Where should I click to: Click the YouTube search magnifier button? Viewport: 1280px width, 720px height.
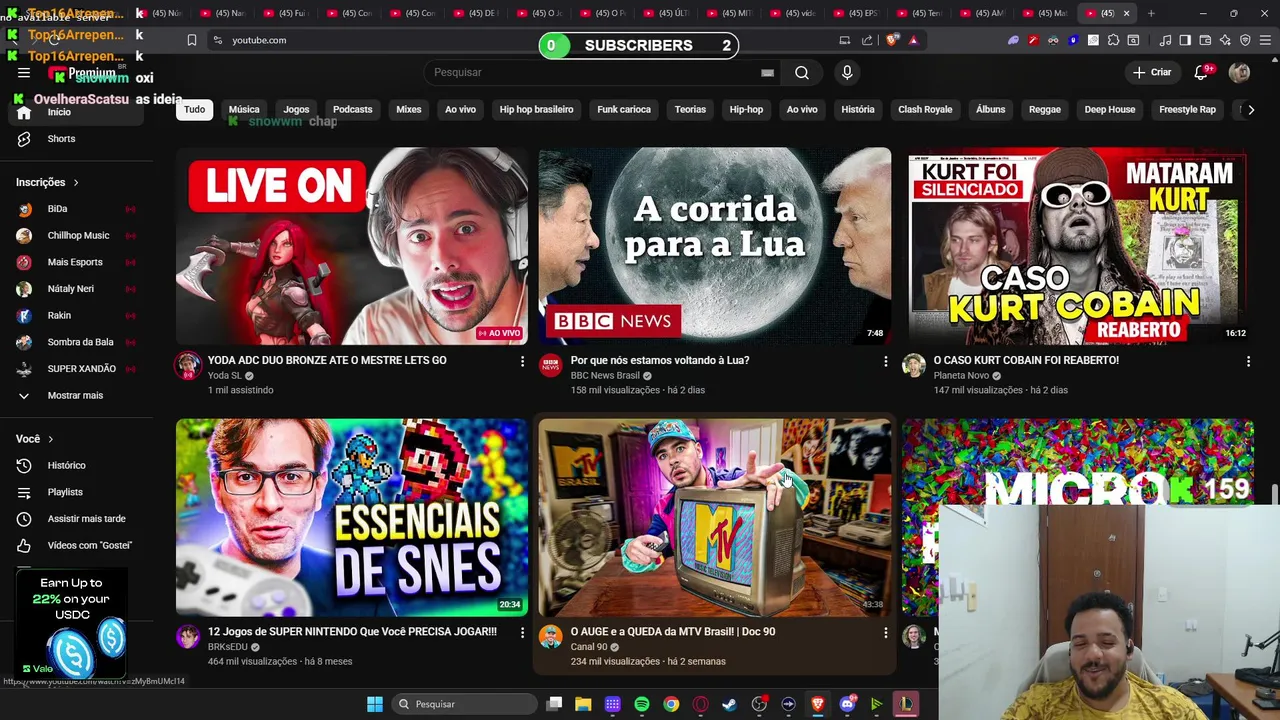[x=802, y=72]
